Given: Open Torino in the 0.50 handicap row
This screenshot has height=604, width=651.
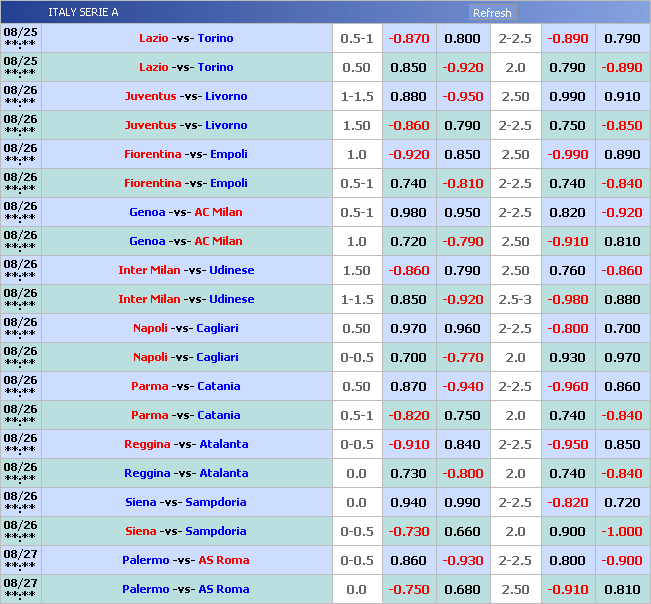Looking at the screenshot, I should (215, 67).
